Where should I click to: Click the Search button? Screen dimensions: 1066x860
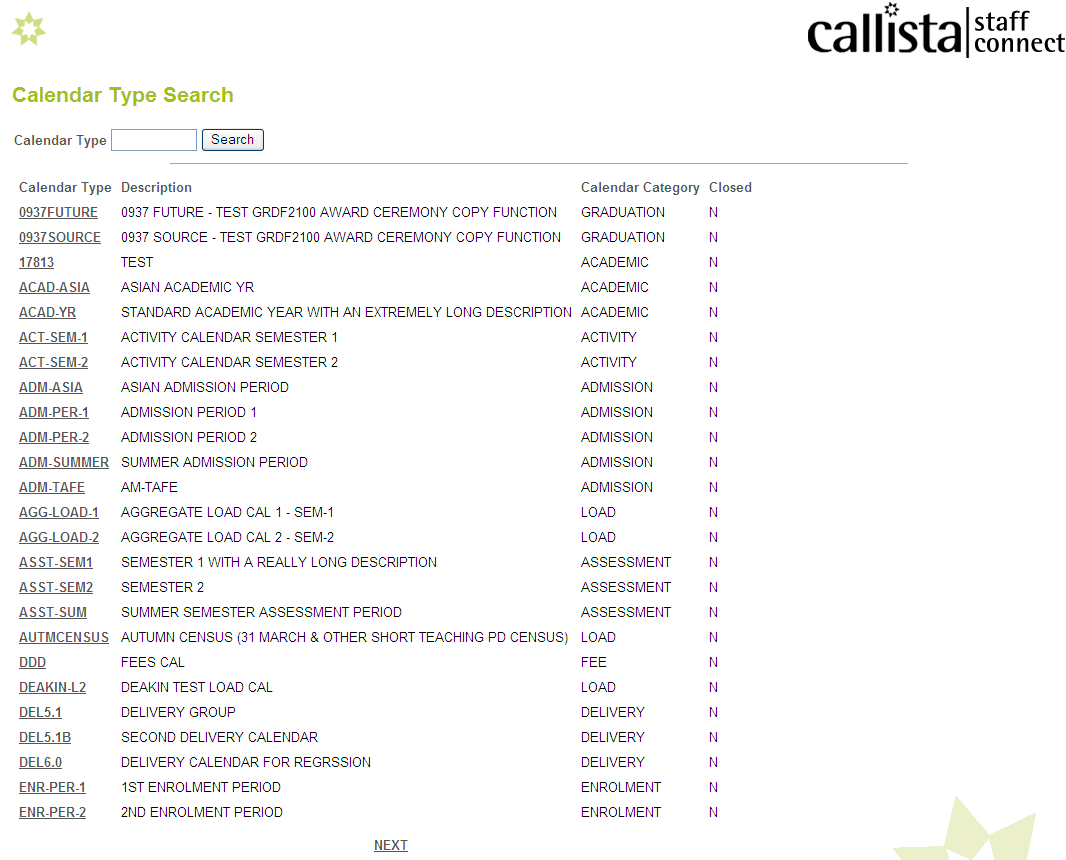(232, 139)
